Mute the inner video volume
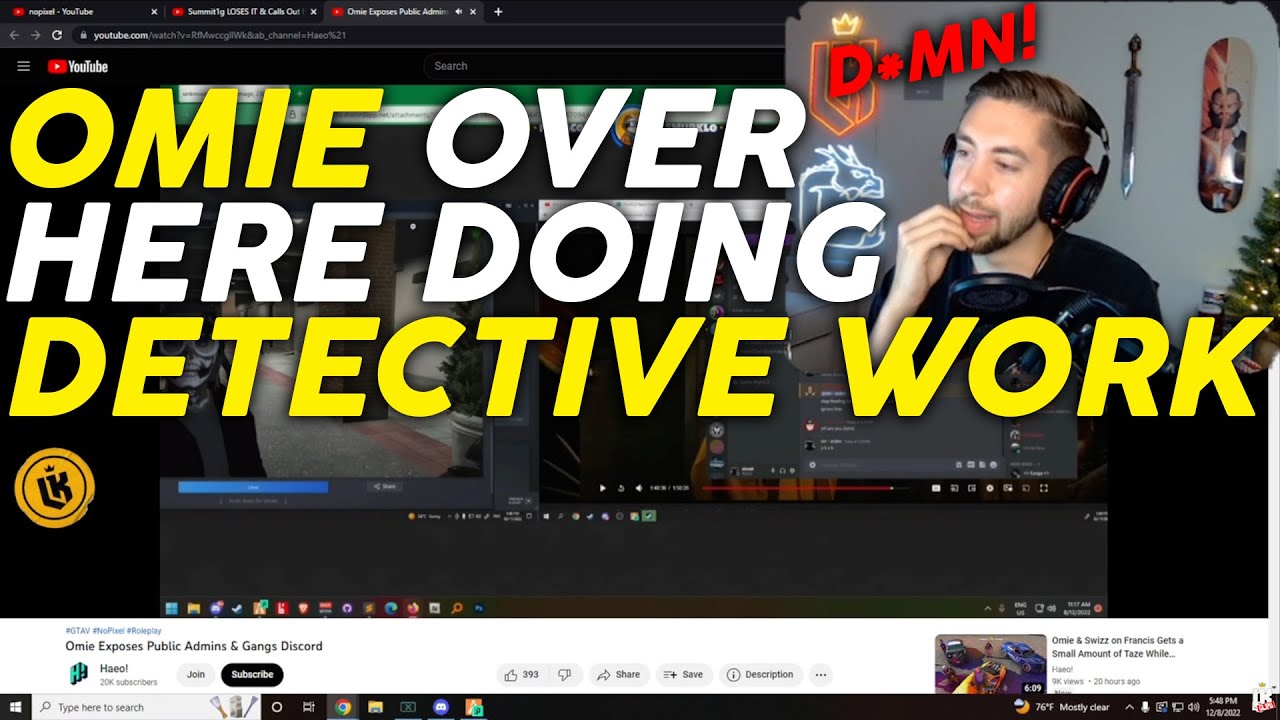 (x=638, y=488)
